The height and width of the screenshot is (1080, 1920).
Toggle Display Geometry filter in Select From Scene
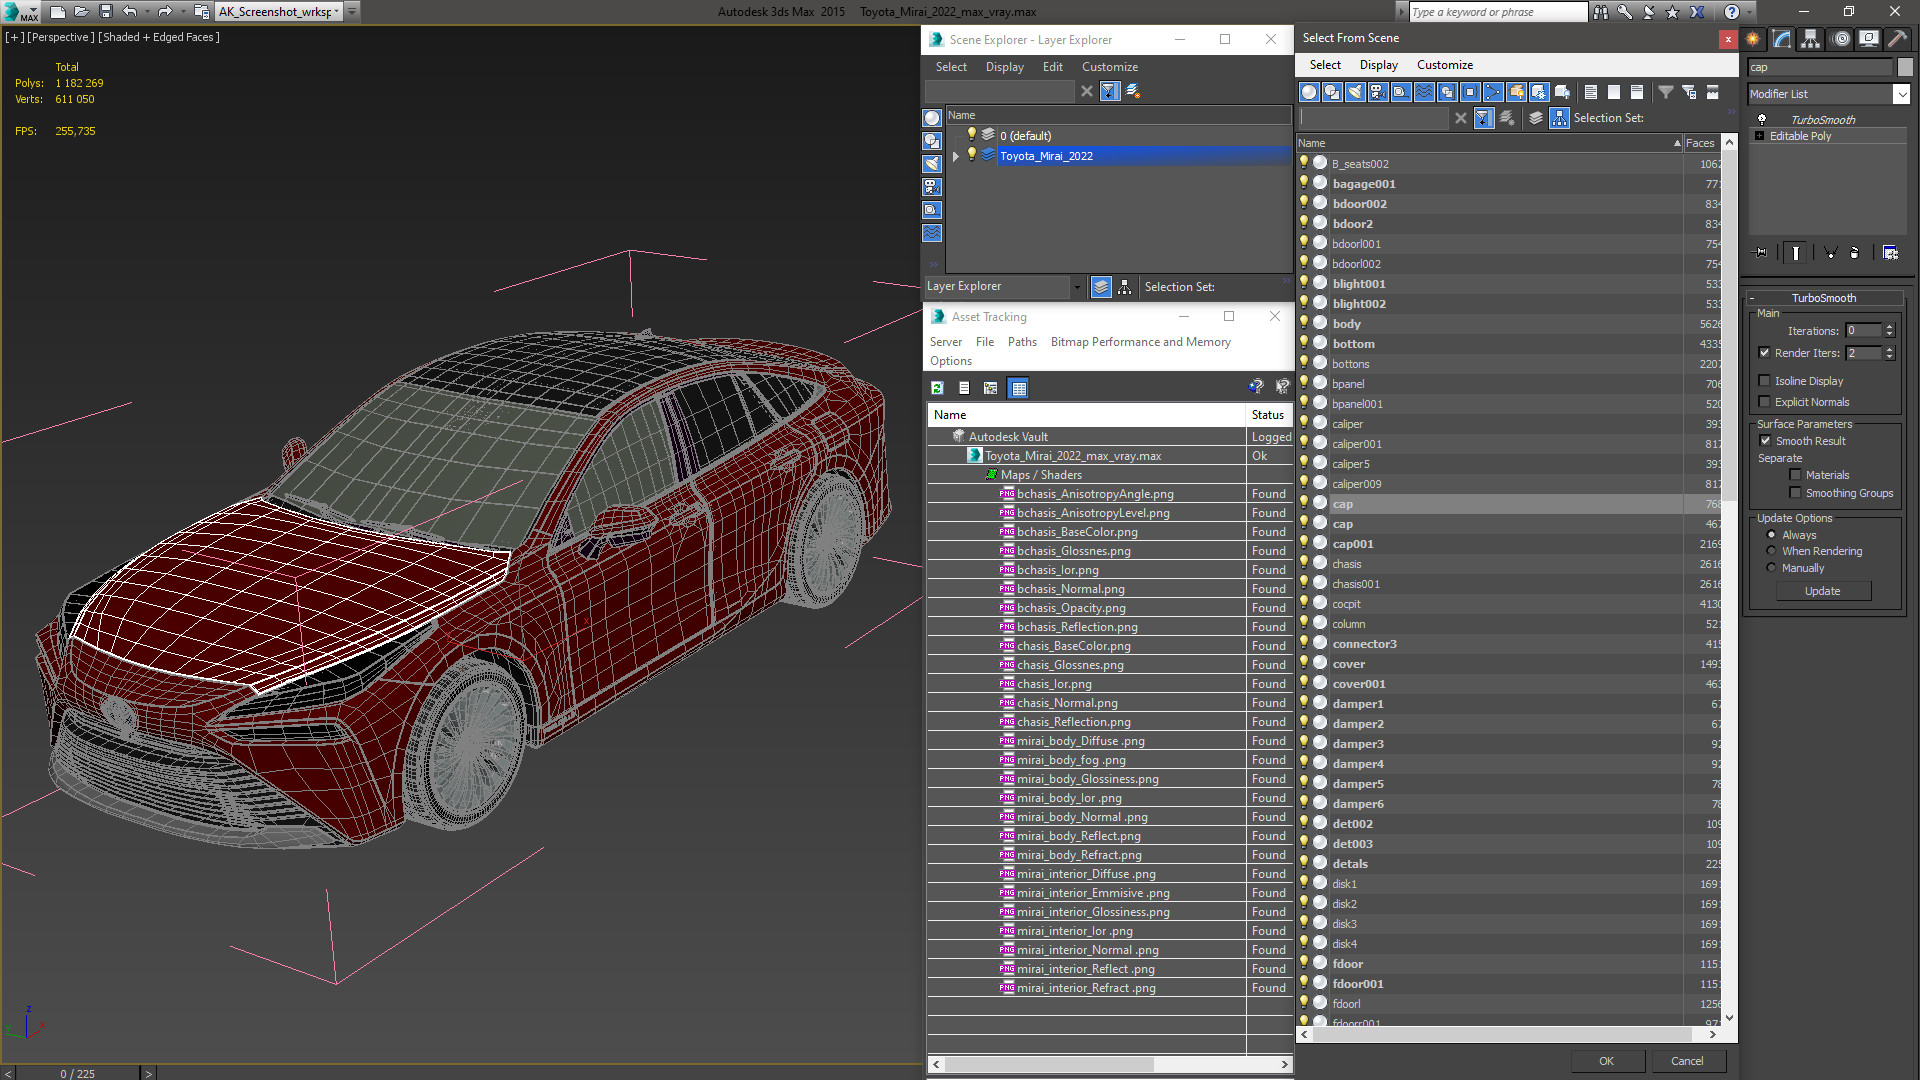pyautogui.click(x=1309, y=92)
